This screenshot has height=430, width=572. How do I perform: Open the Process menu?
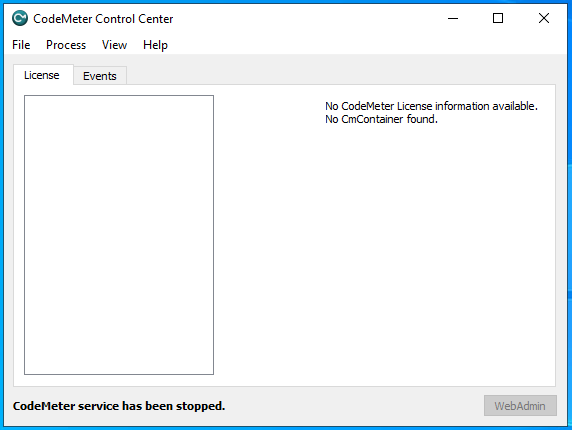tap(66, 45)
